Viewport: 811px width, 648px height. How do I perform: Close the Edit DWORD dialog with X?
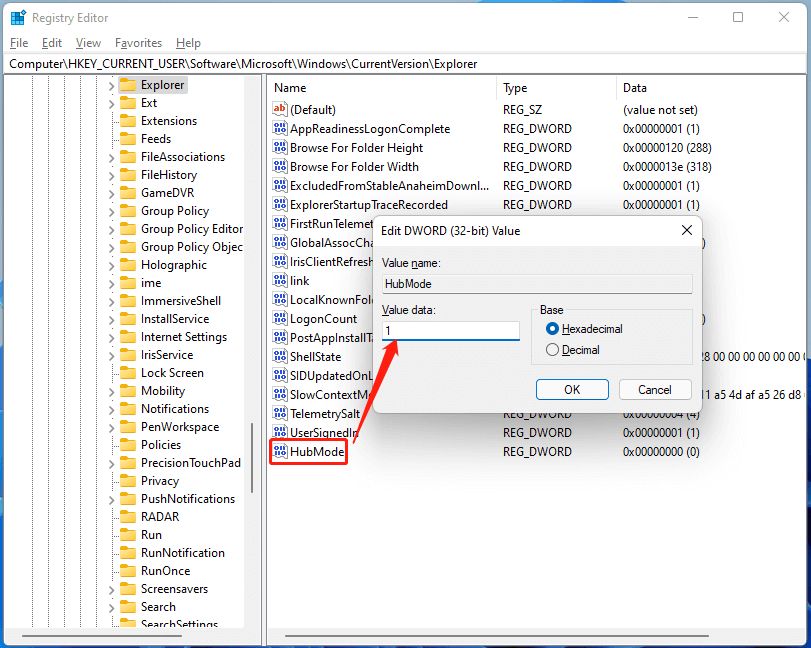[686, 230]
